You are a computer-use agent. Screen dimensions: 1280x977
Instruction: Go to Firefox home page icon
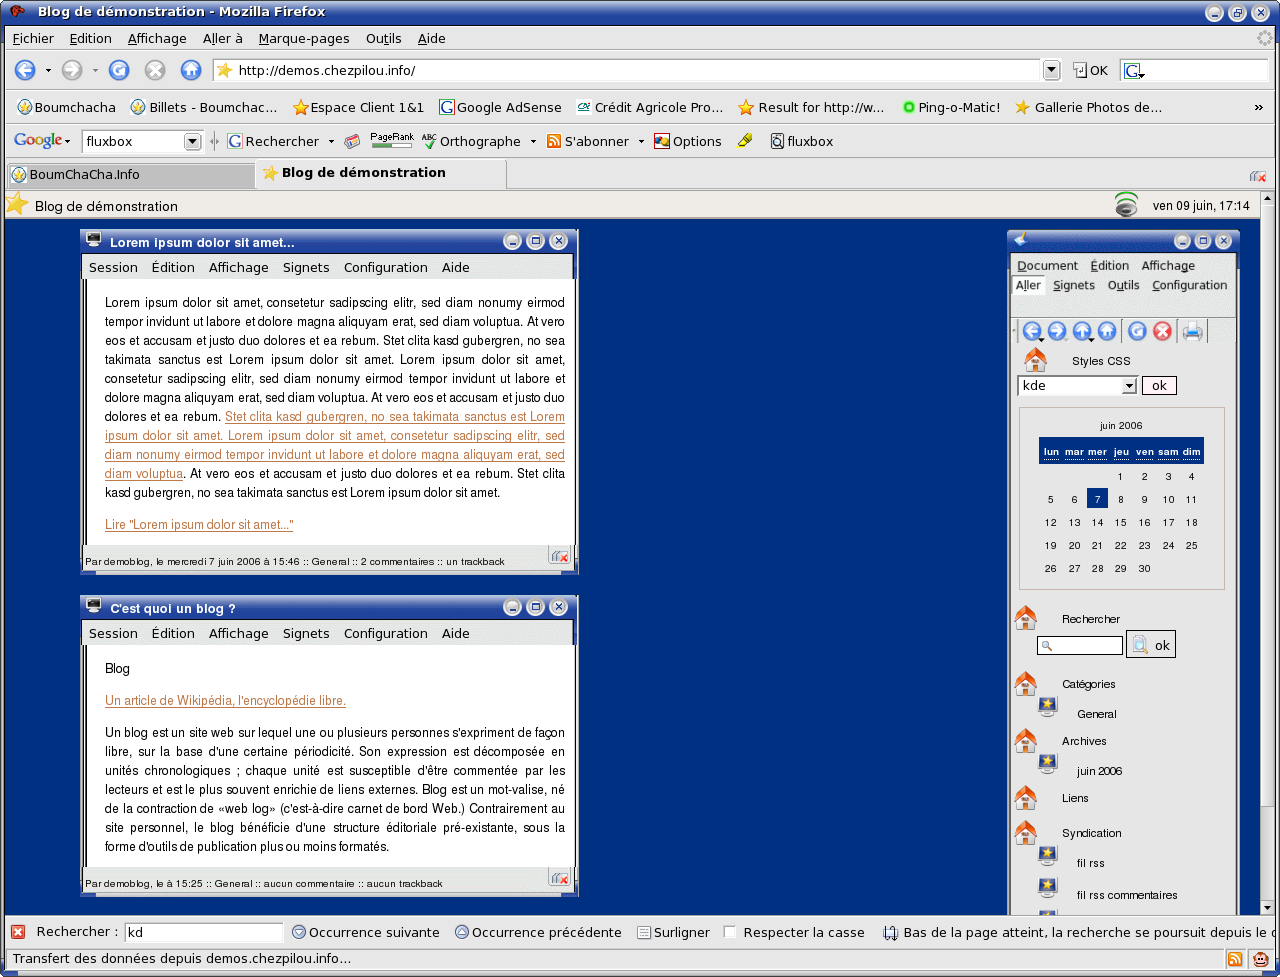pyautogui.click(x=191, y=70)
